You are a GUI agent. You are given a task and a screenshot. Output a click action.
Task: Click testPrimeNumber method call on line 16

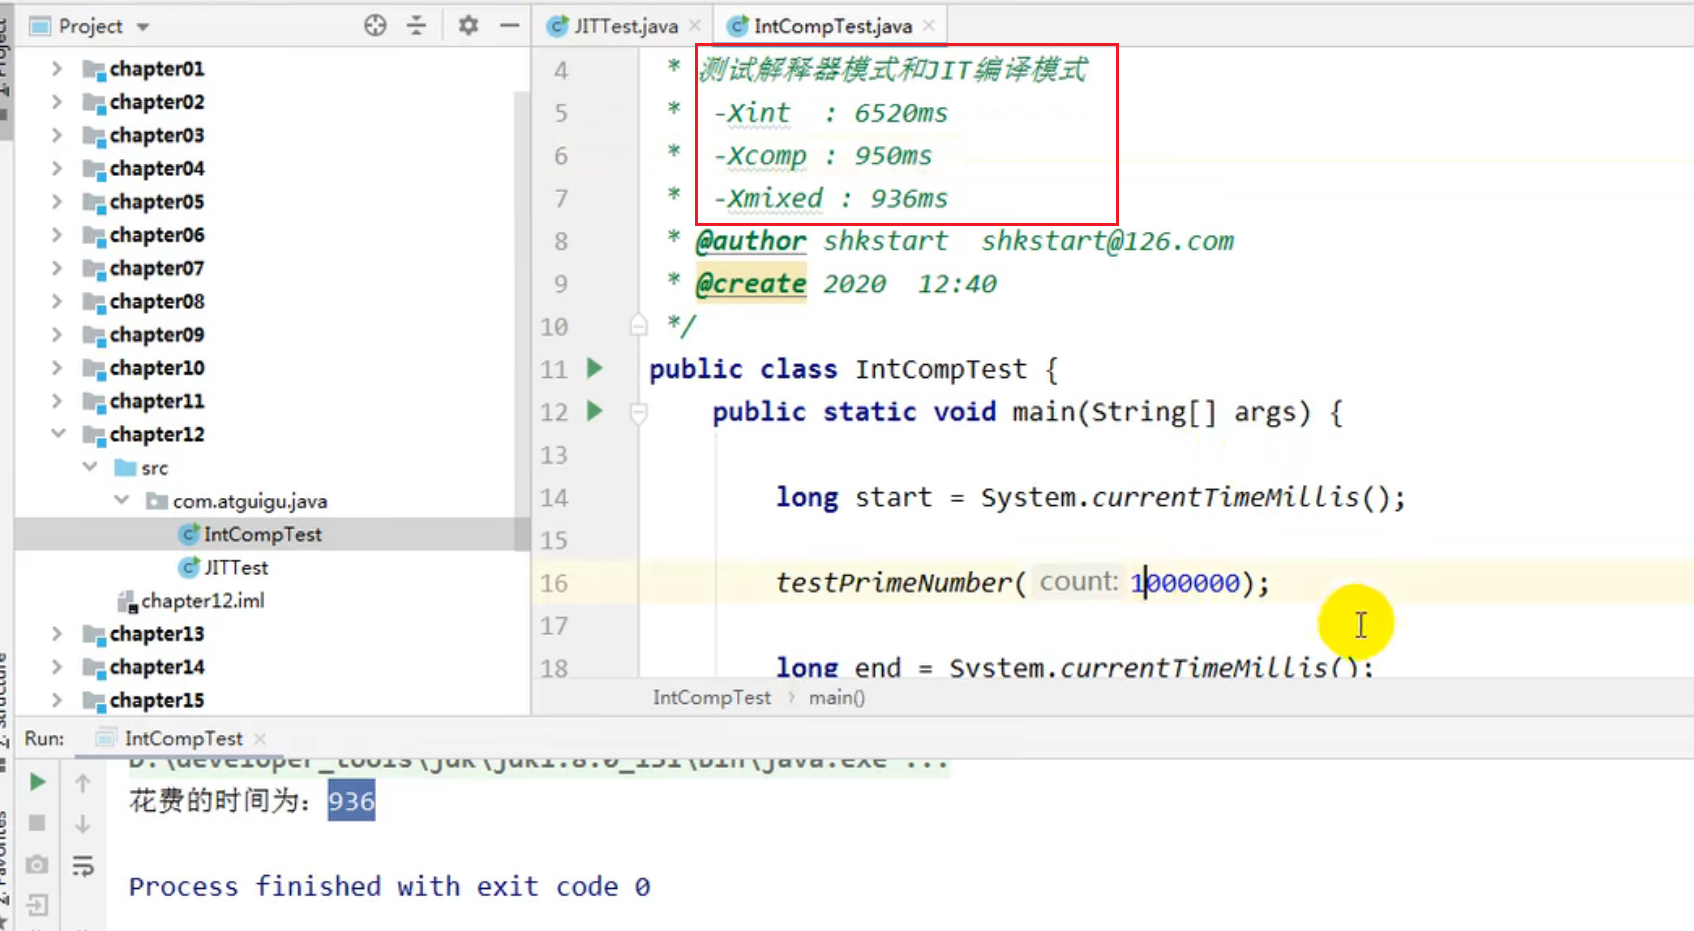(894, 583)
